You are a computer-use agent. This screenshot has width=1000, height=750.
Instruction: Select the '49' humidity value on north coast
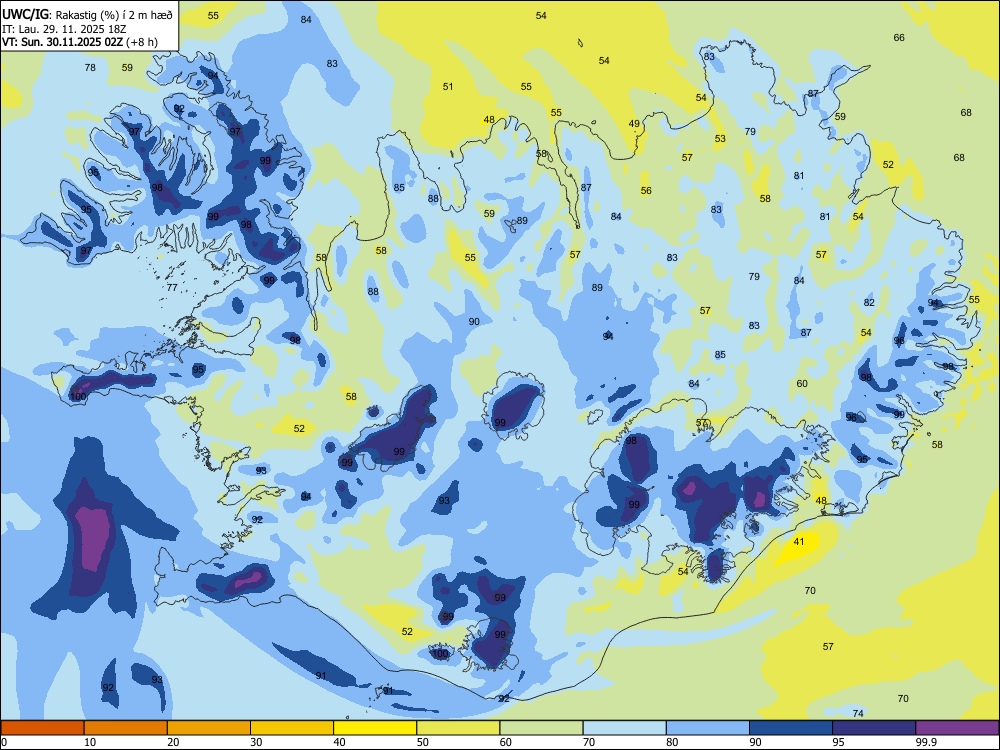tap(634, 124)
